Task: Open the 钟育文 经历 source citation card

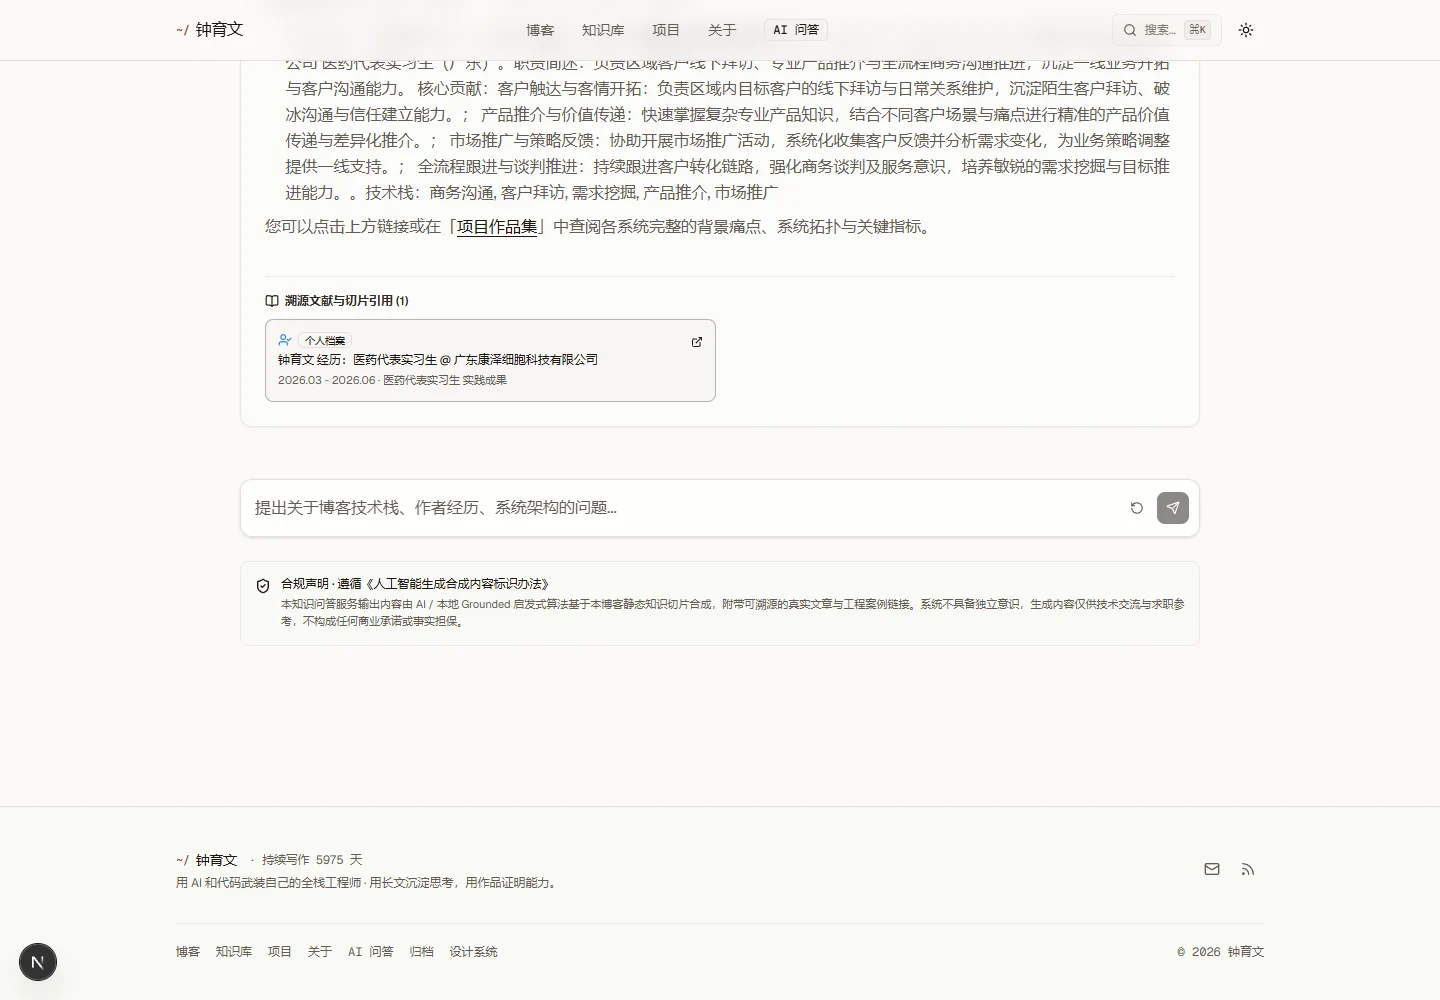Action: (490, 360)
